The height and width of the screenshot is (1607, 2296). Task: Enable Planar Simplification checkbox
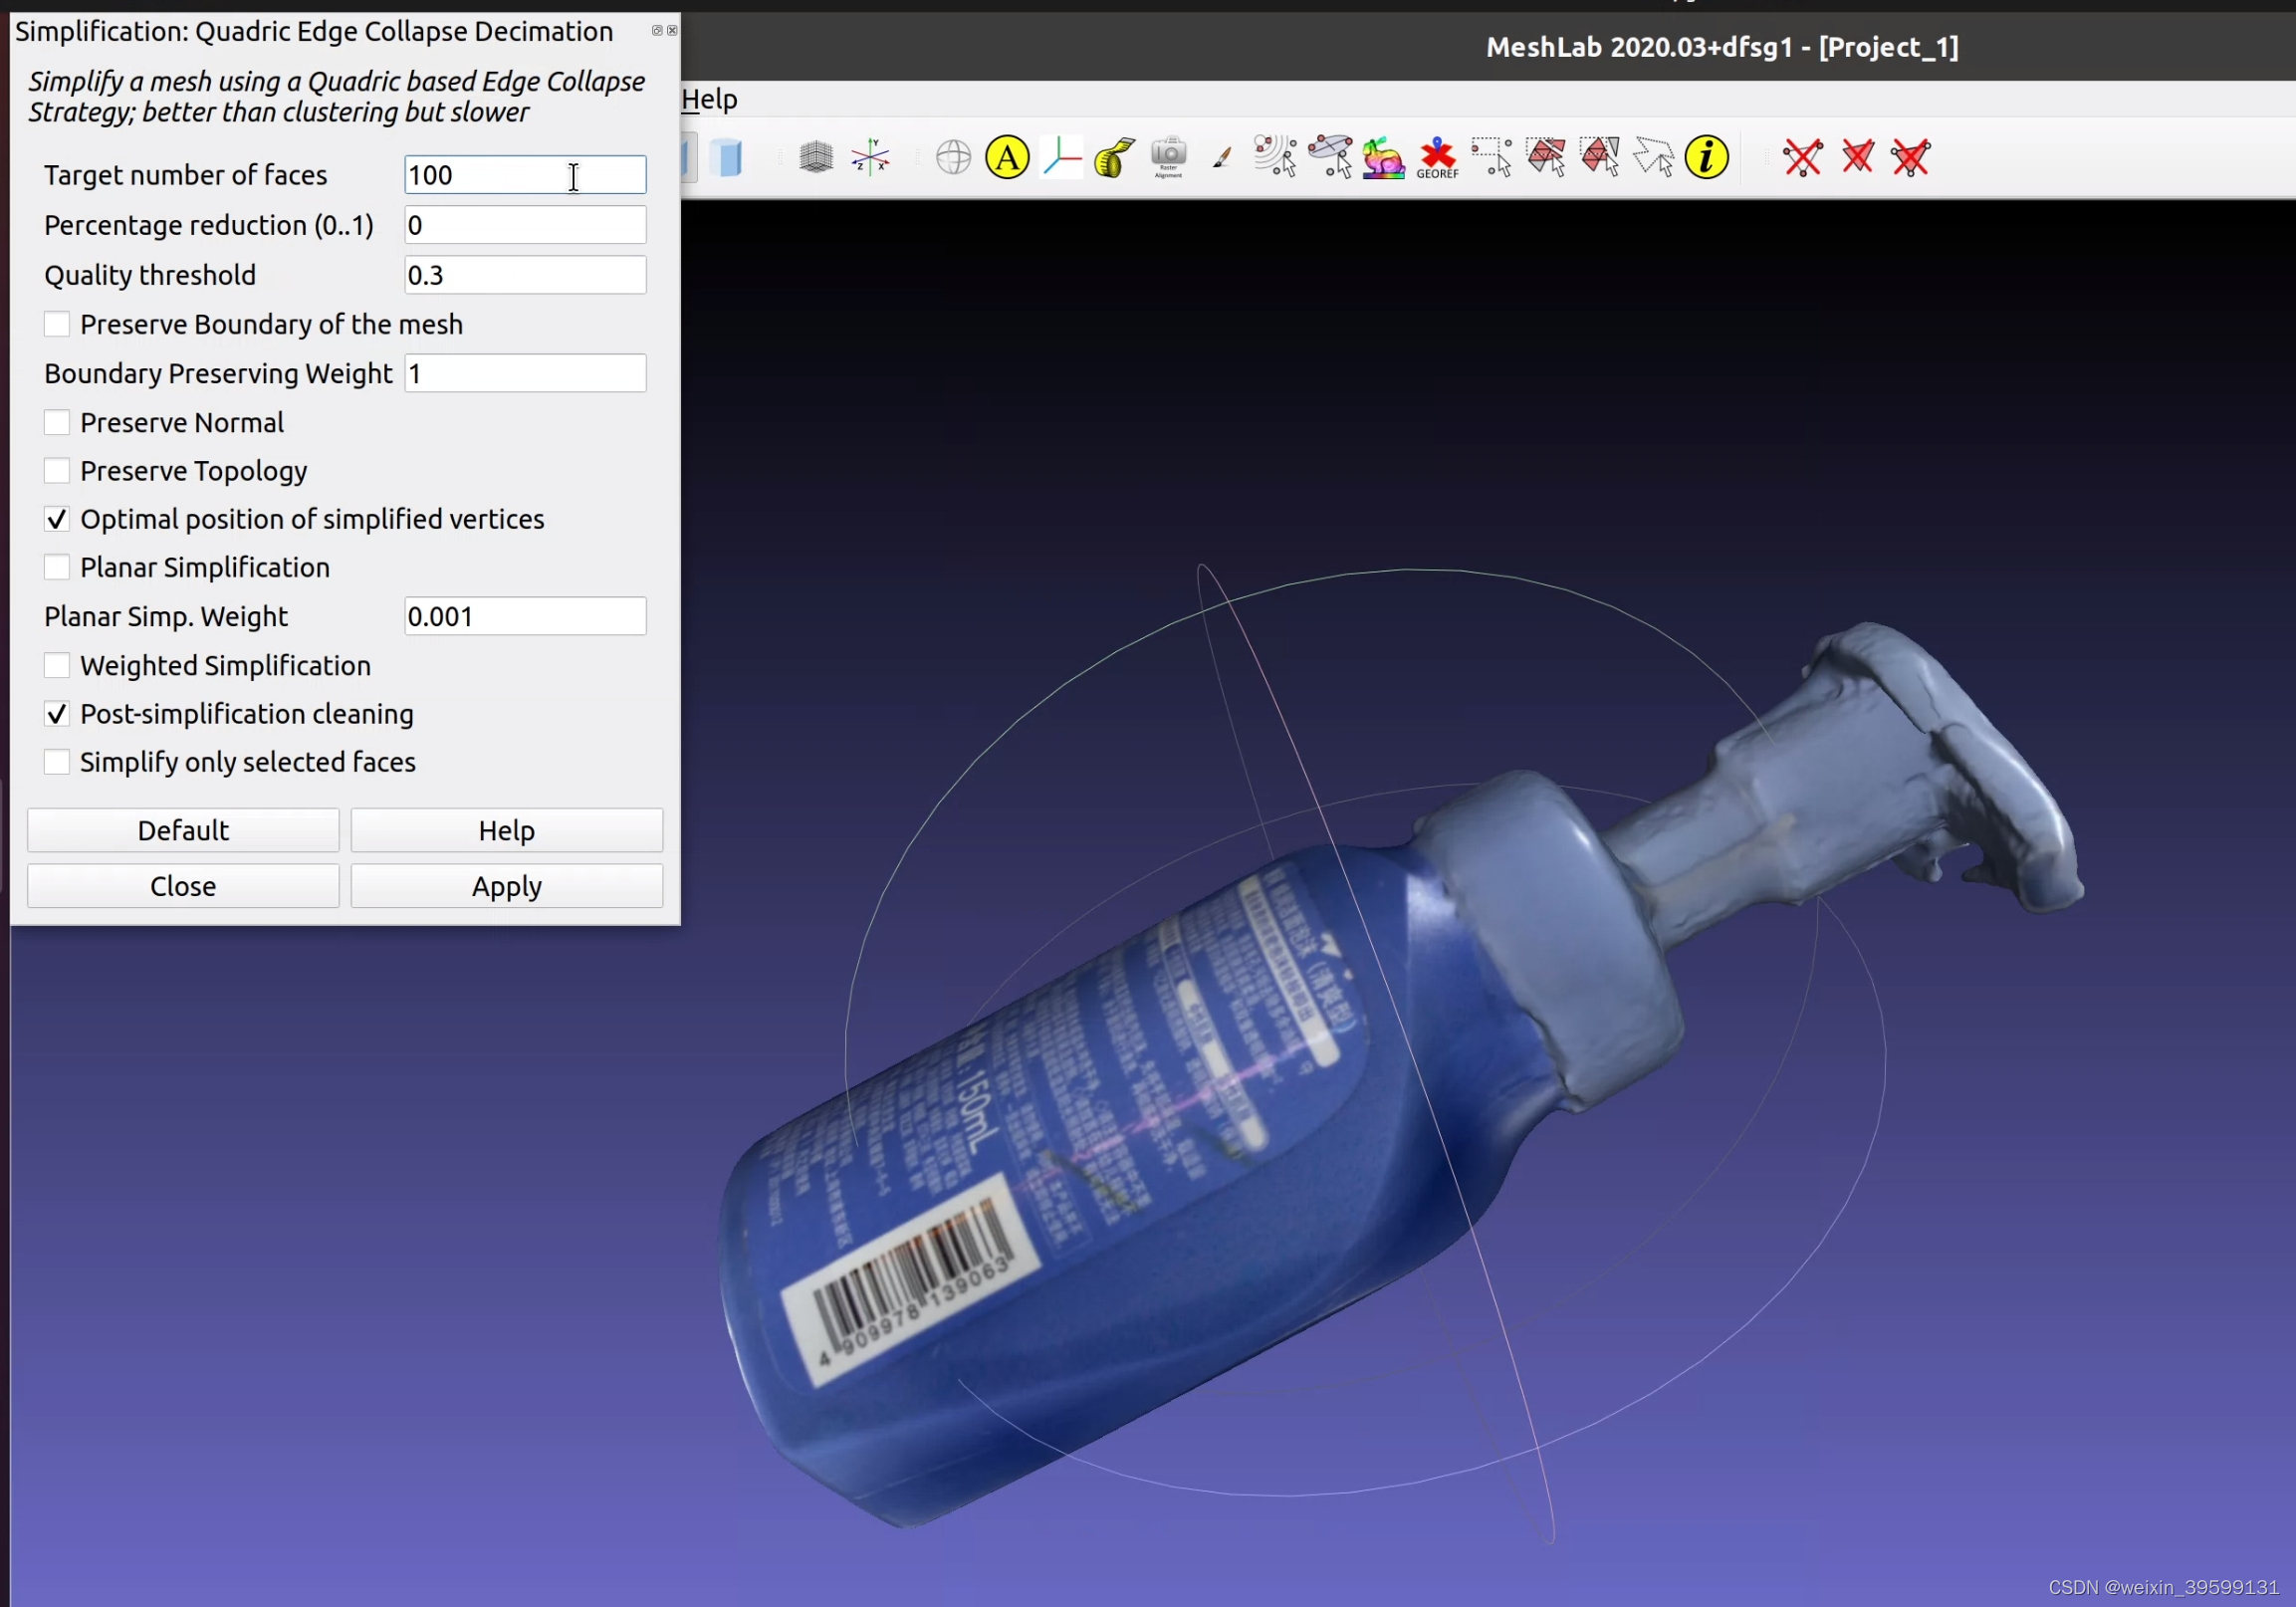pyautogui.click(x=56, y=568)
